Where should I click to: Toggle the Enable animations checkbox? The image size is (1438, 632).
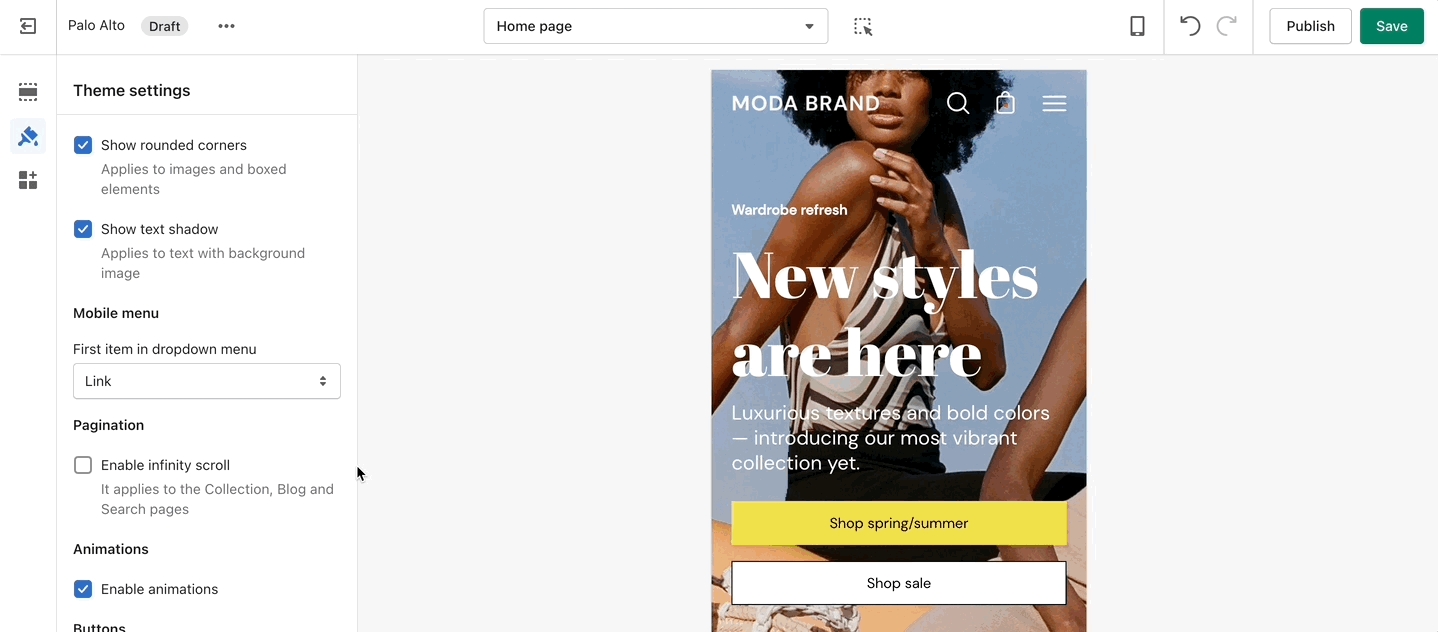83,589
